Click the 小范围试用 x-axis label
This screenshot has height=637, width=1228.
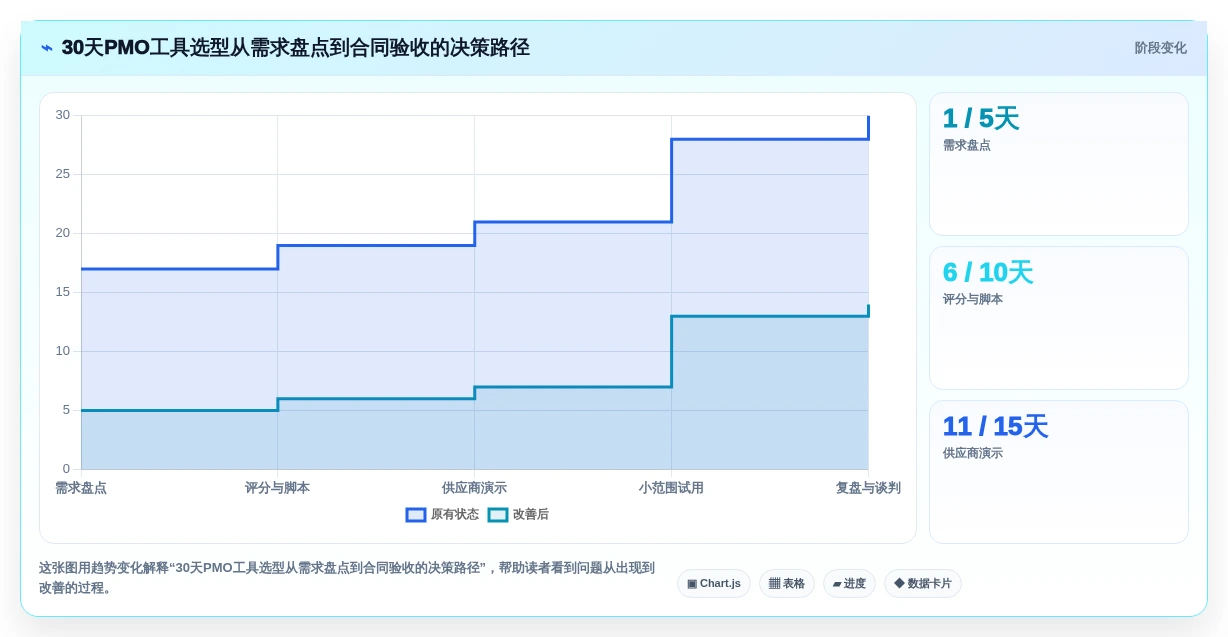[671, 488]
